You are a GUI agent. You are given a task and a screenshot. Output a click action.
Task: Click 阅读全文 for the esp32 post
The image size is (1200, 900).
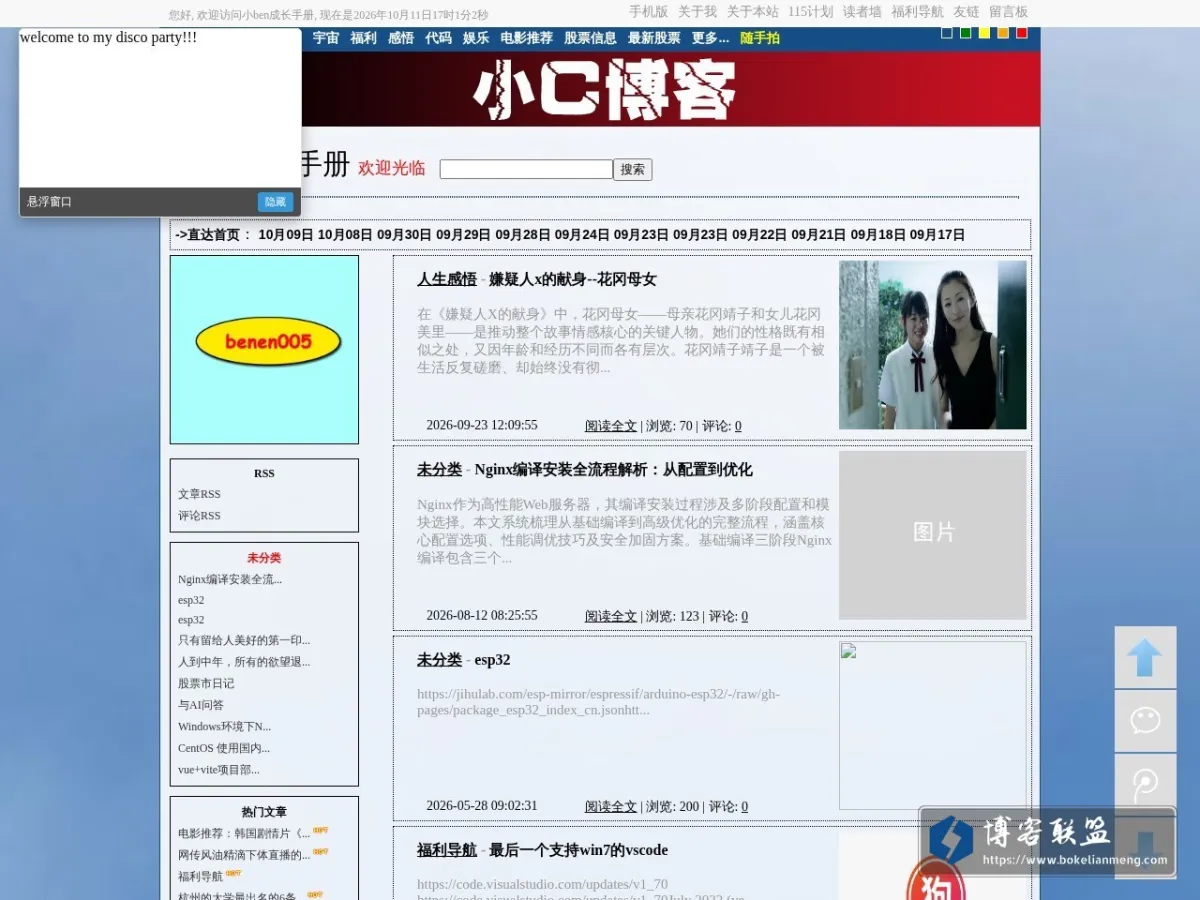click(x=611, y=806)
